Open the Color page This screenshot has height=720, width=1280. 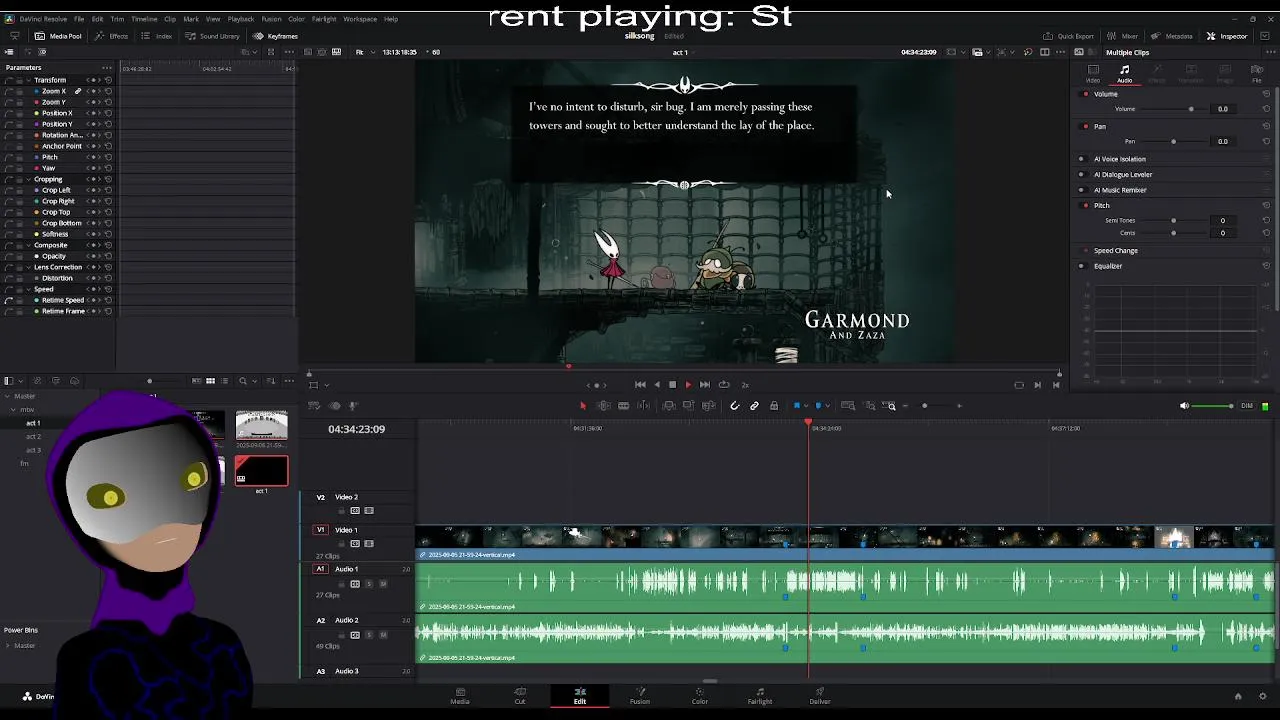tap(700, 695)
